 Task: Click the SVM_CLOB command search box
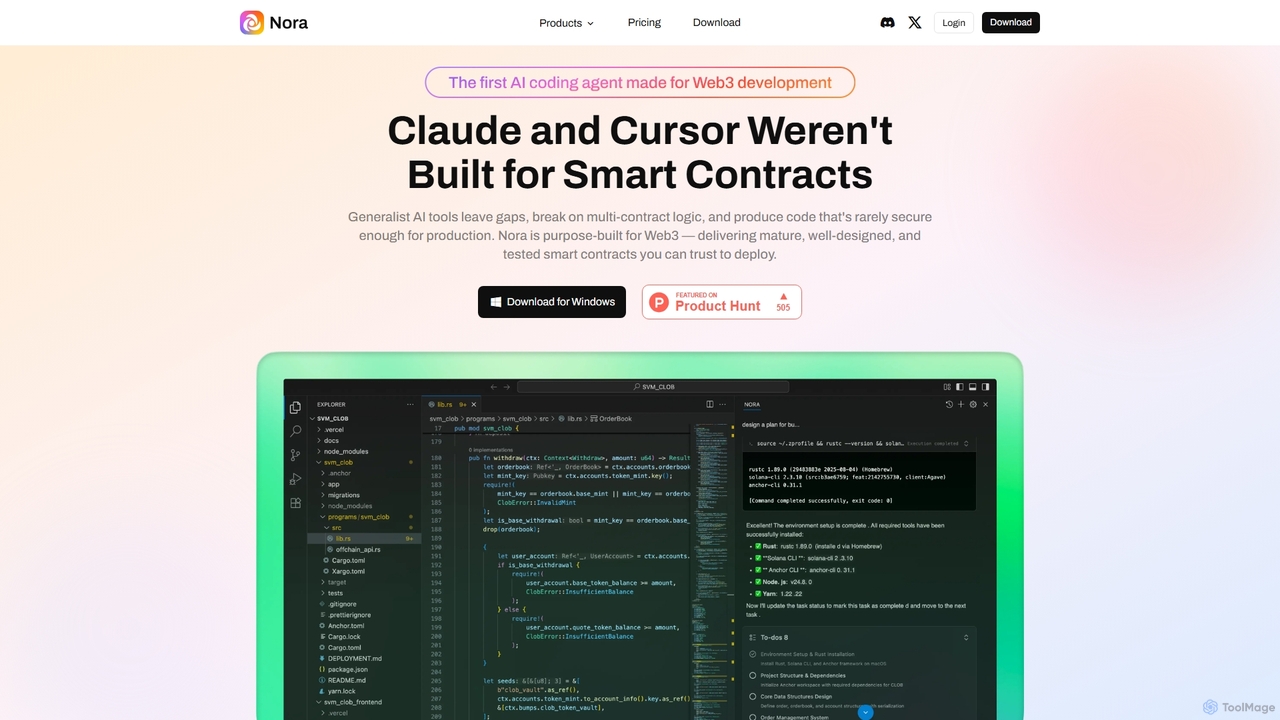(x=655, y=387)
